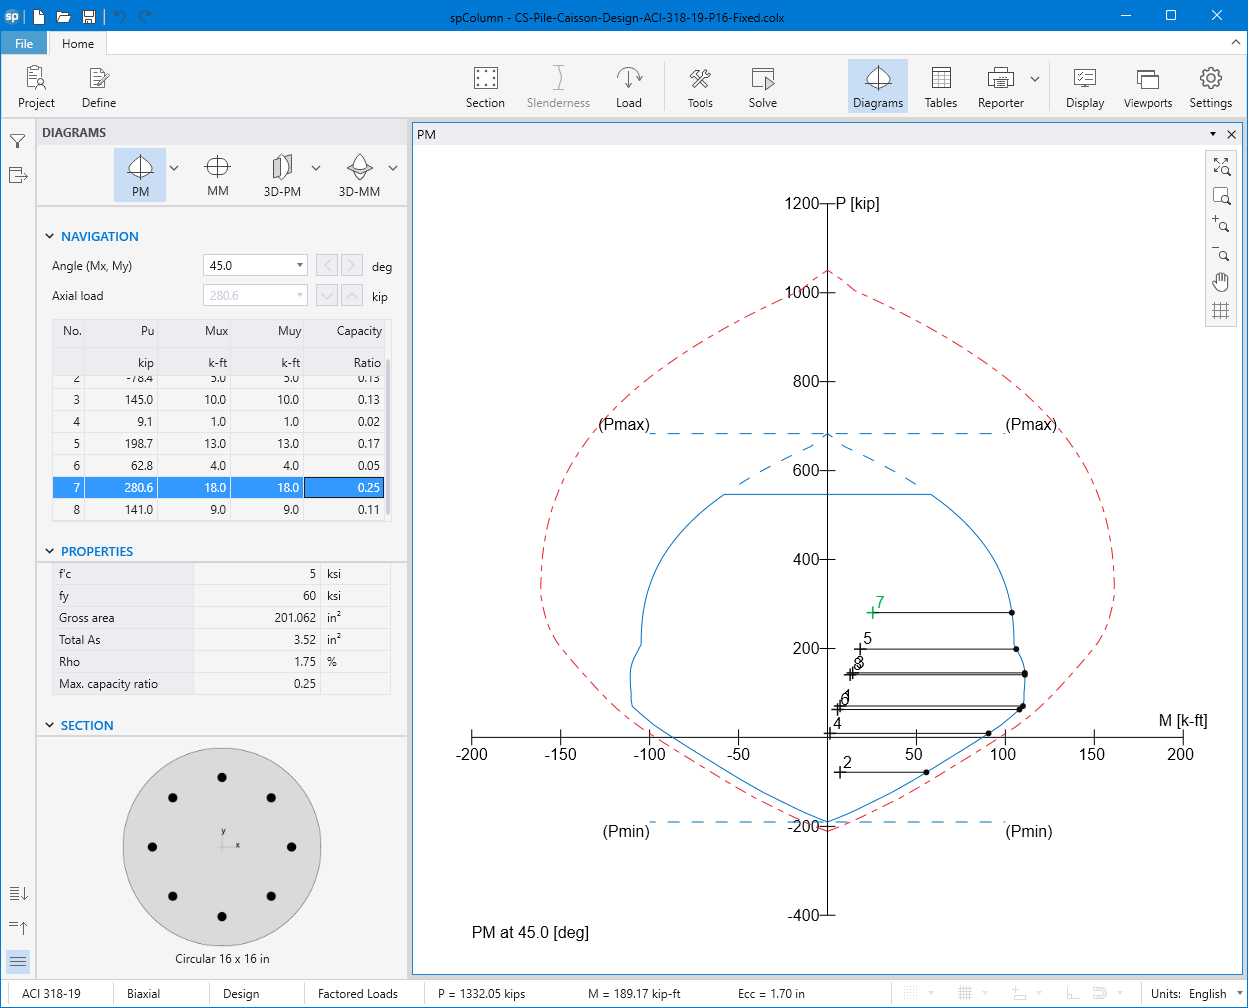This screenshot has height=1008, width=1248.
Task: Click the Factored Loads status bar entry
Action: [x=358, y=994]
